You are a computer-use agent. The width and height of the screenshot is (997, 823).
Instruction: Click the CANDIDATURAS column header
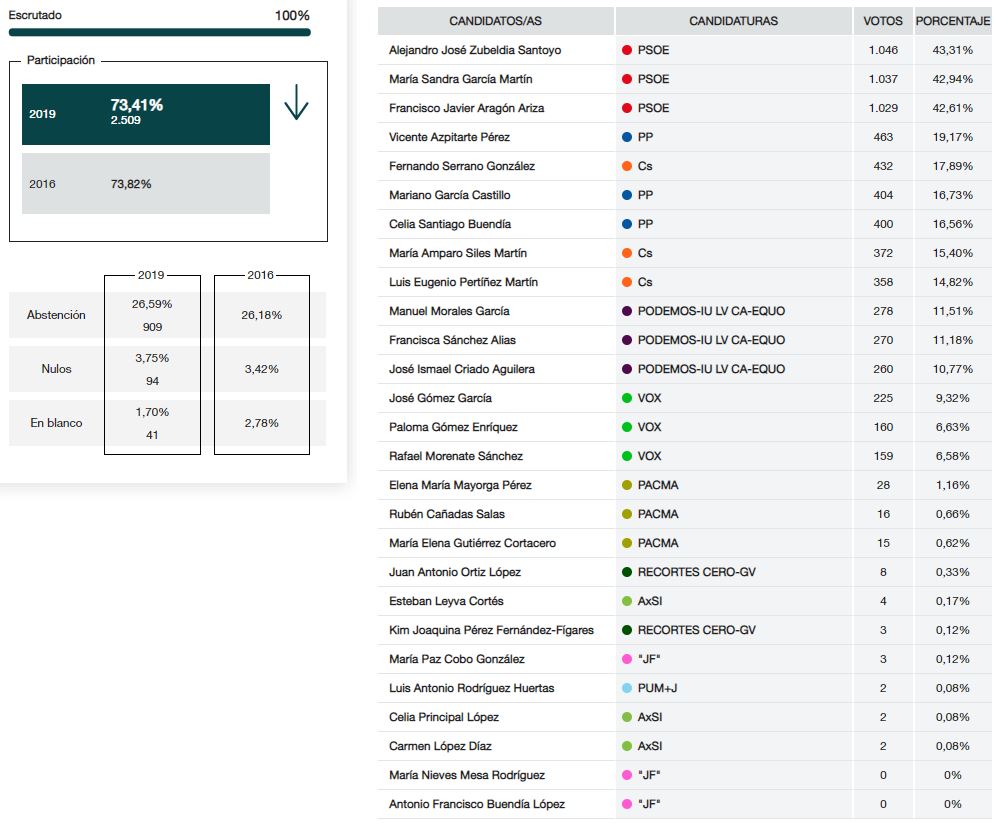point(733,21)
